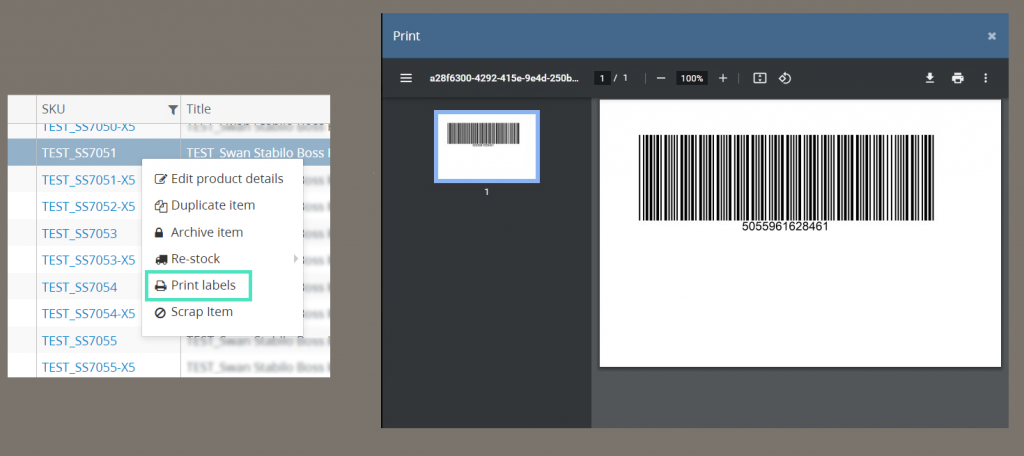Click the PDF file name a28f6300-4292
This screenshot has height=456, width=1024.
504,78
